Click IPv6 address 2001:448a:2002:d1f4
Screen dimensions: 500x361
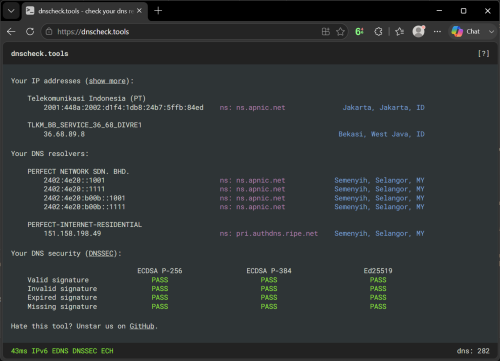coord(123,108)
